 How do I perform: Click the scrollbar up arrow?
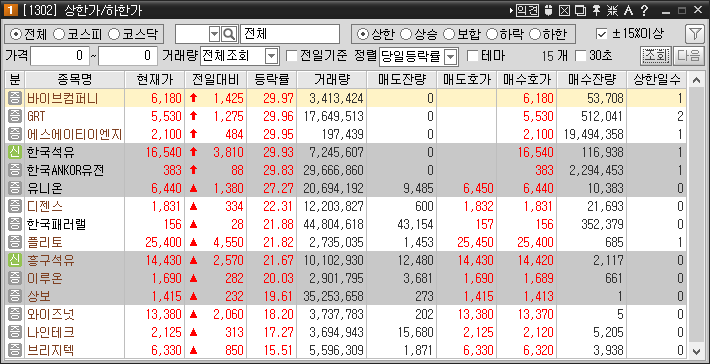696,80
